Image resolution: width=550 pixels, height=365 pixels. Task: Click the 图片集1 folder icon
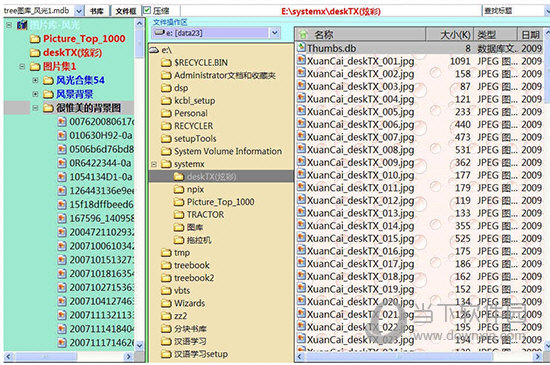click(x=35, y=66)
